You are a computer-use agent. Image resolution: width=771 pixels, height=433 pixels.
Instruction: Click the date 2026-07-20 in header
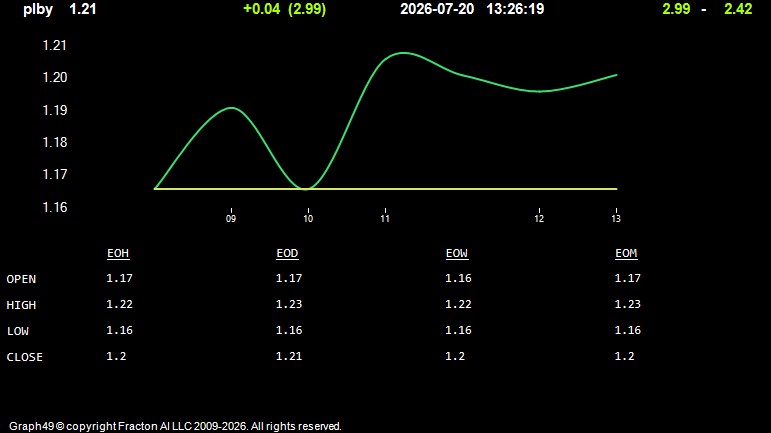click(437, 9)
